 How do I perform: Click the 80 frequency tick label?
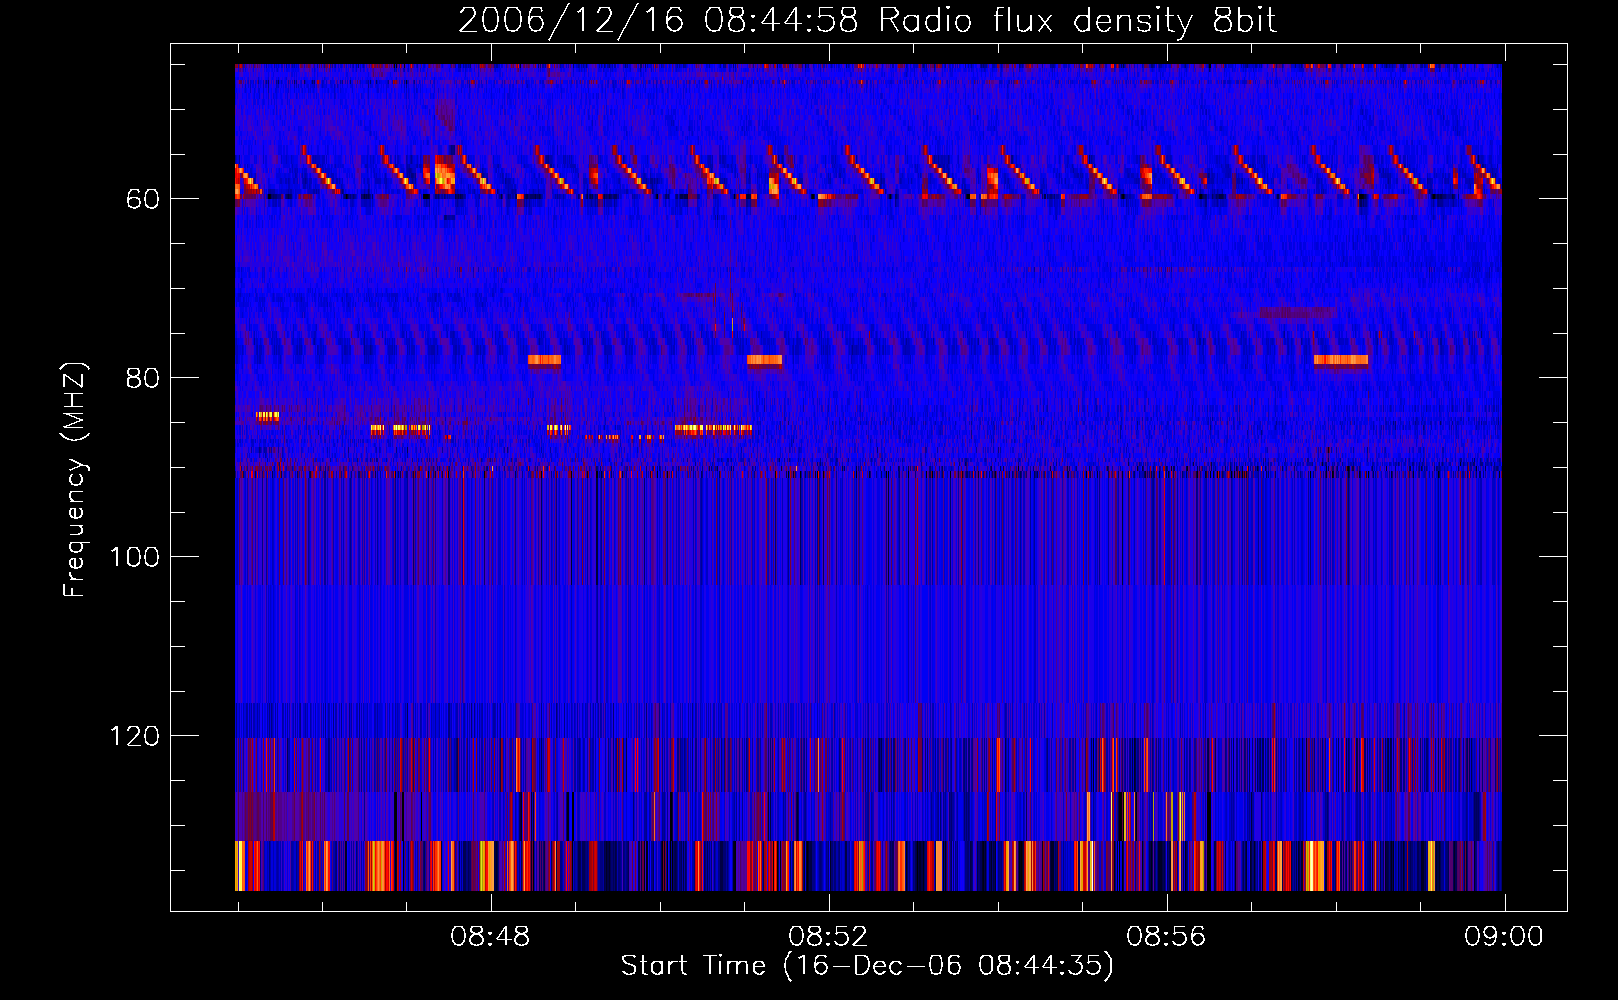pos(143,378)
